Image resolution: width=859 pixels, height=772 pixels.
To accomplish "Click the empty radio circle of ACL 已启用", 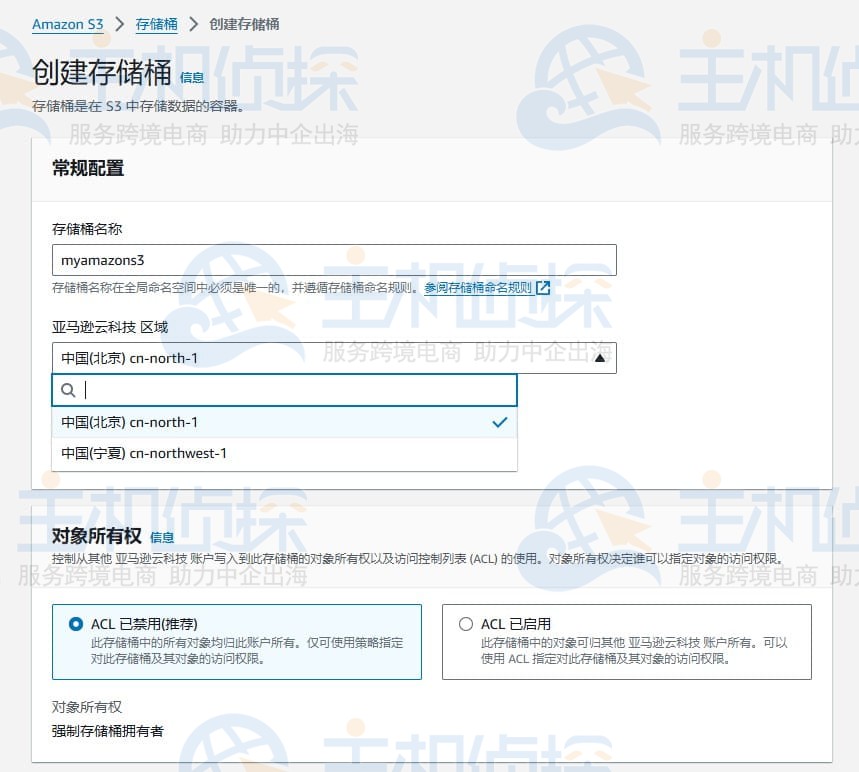I will (466, 623).
